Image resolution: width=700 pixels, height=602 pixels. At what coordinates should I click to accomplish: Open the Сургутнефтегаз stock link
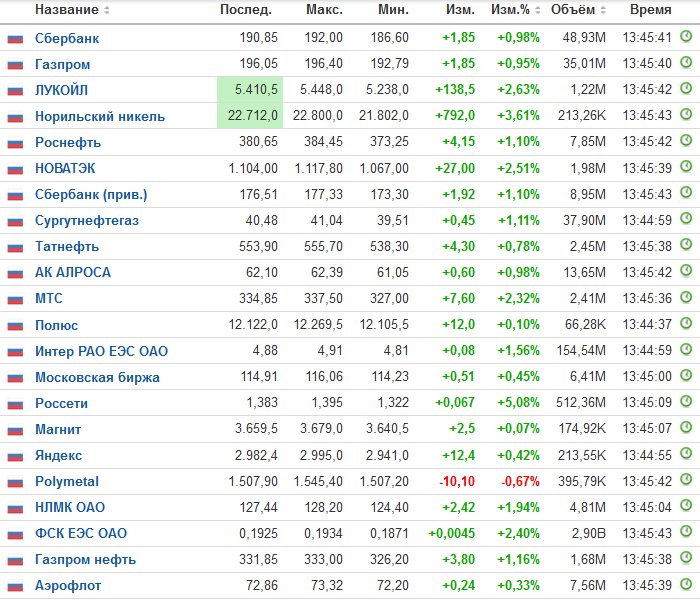[87, 221]
